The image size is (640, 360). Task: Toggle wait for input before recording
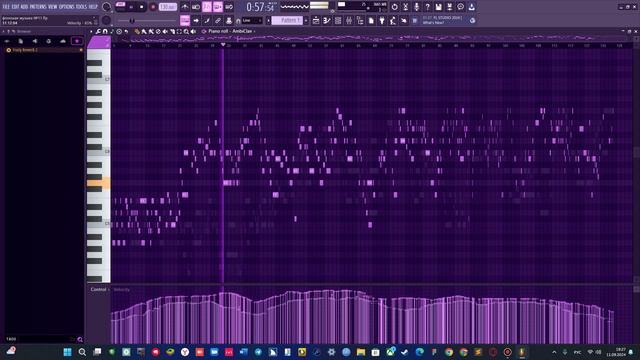tap(196, 7)
